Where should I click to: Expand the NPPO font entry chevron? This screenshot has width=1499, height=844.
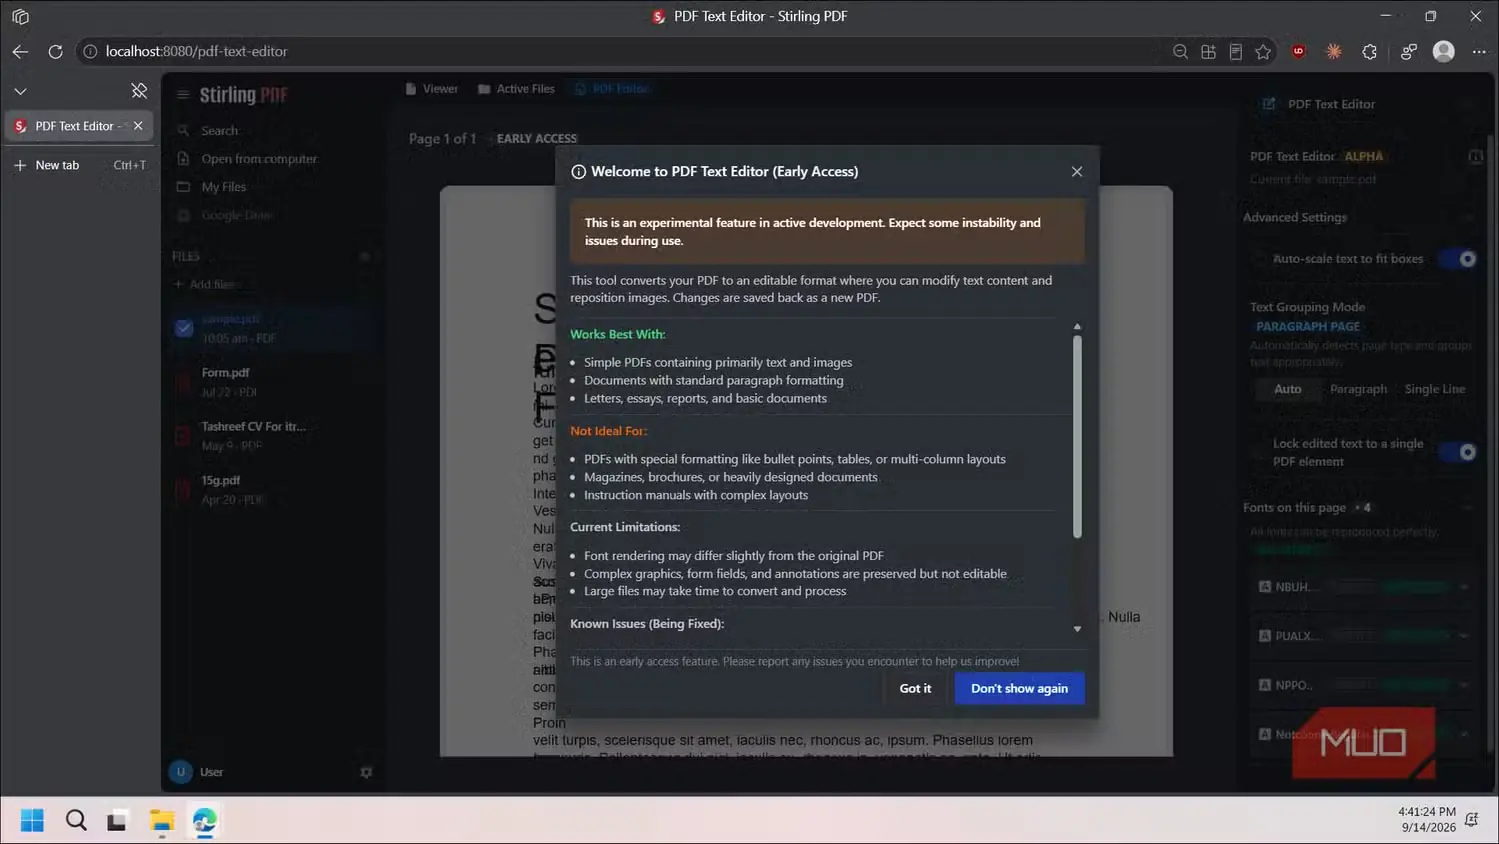[1464, 685]
